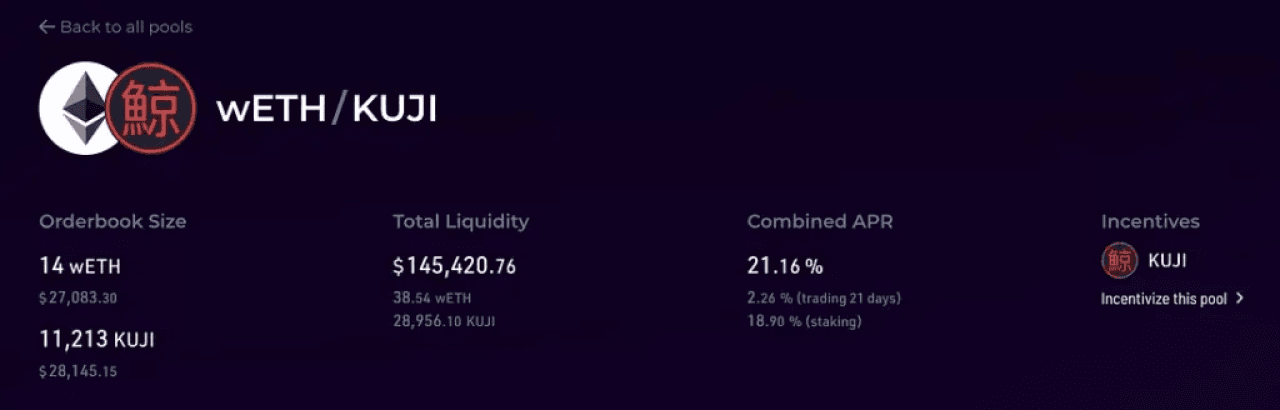Click the 2.26 % trading APR line
The height and width of the screenshot is (410, 1280).
tap(824, 298)
